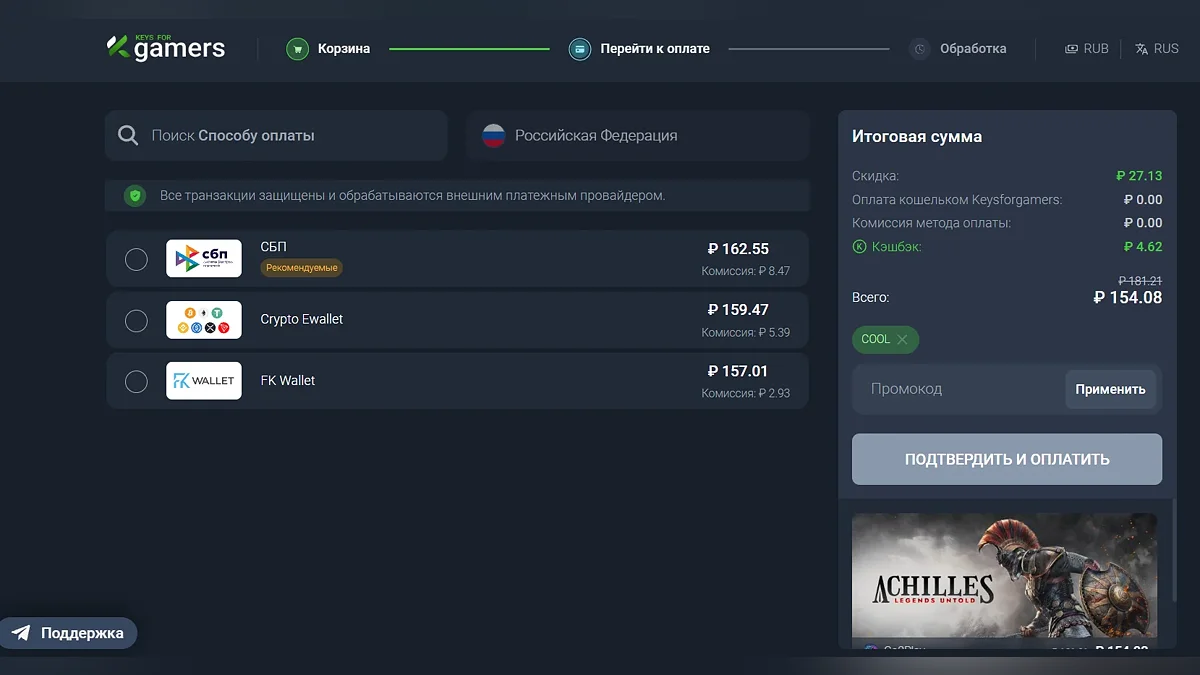Viewport: 1200px width, 675px height.
Task: Click the Подтвердить и оплатить button
Action: [1007, 459]
